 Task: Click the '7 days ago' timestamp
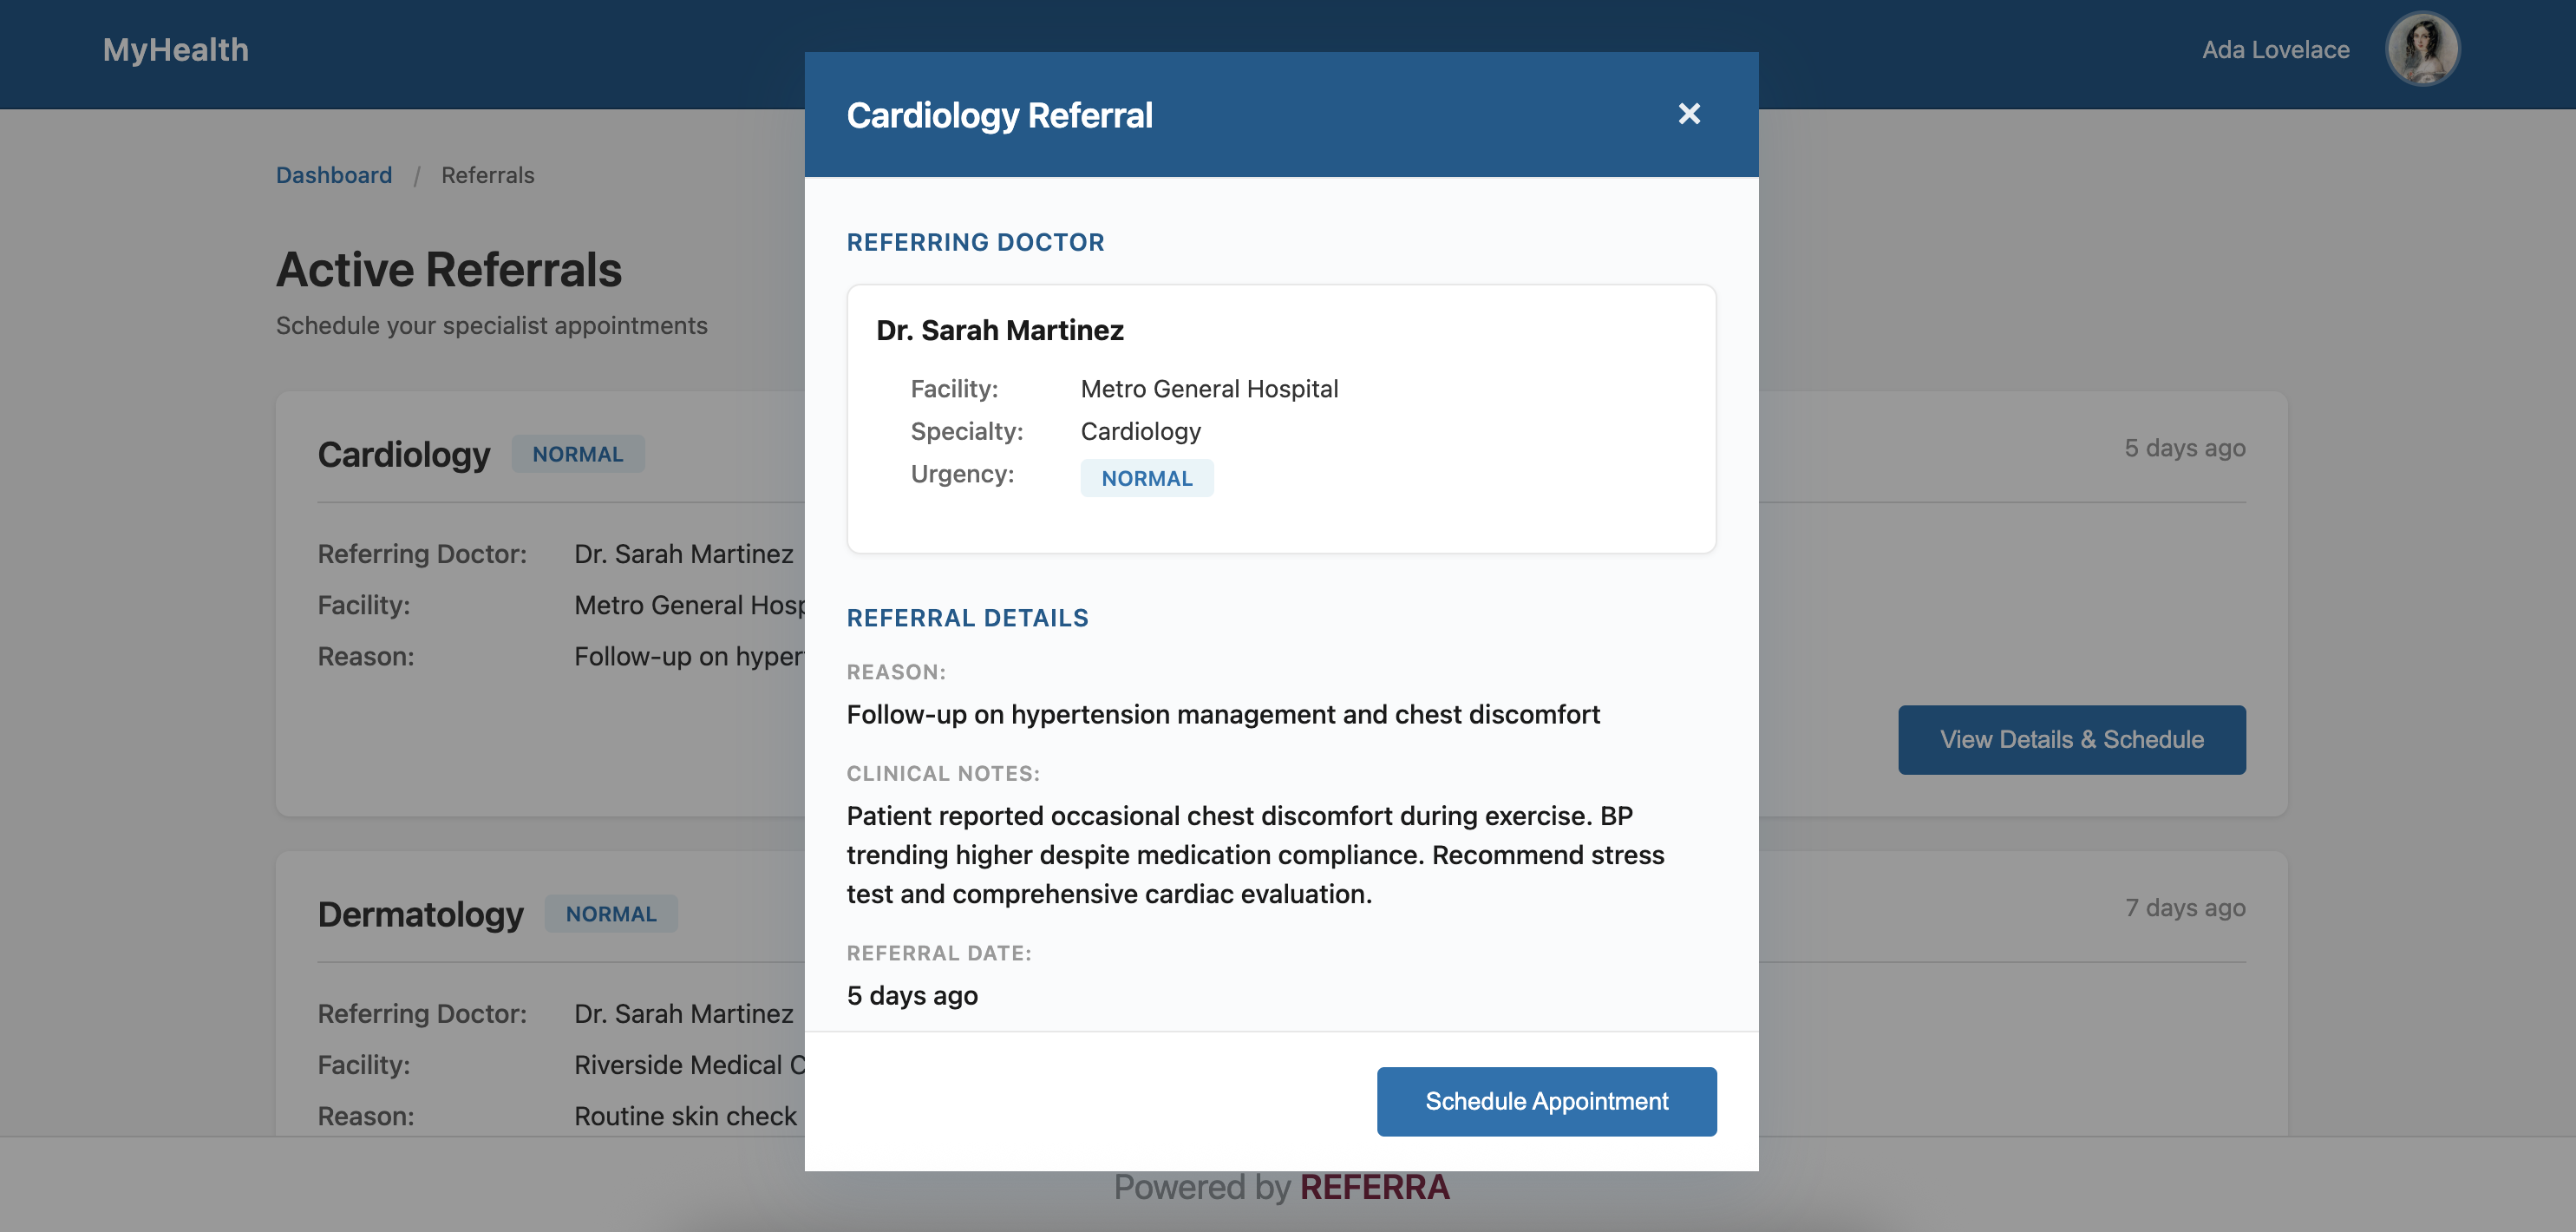point(2184,908)
